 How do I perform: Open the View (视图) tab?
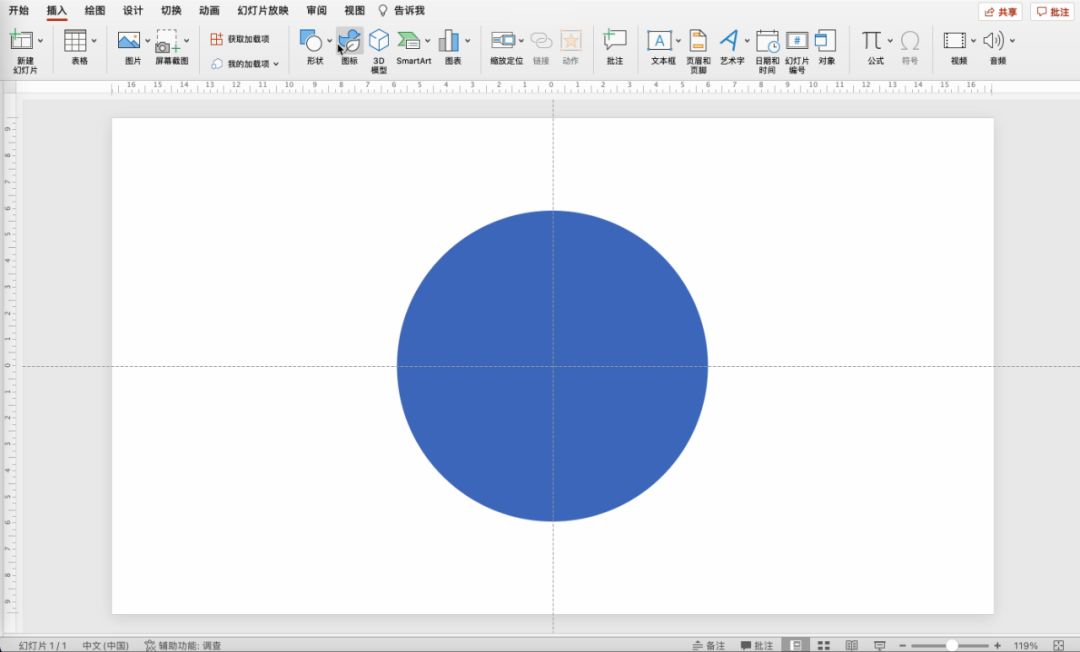coord(354,10)
